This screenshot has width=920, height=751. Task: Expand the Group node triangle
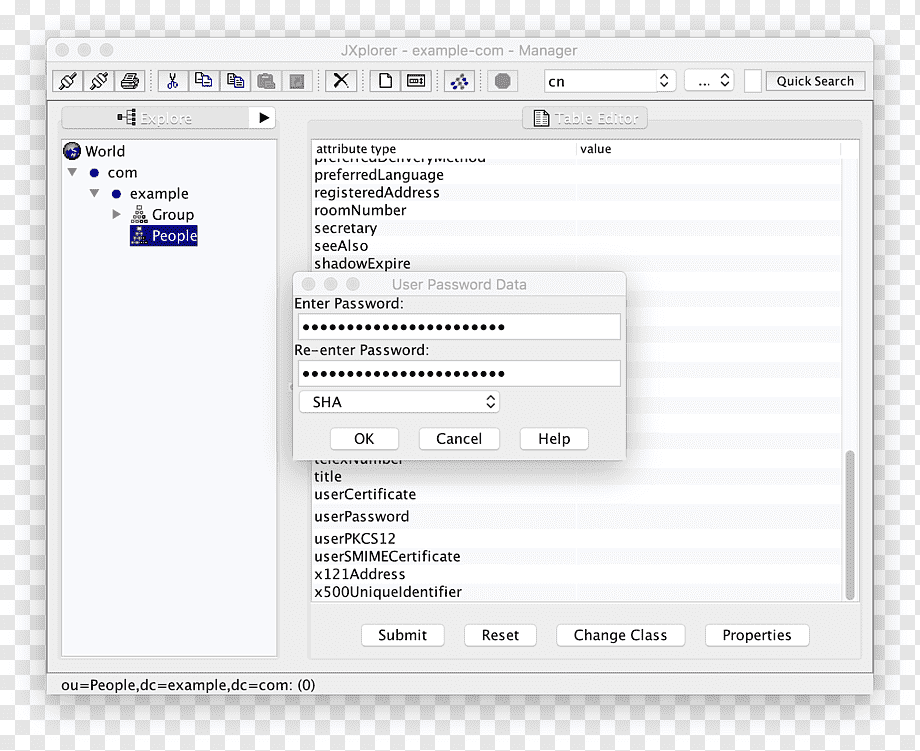coord(117,214)
